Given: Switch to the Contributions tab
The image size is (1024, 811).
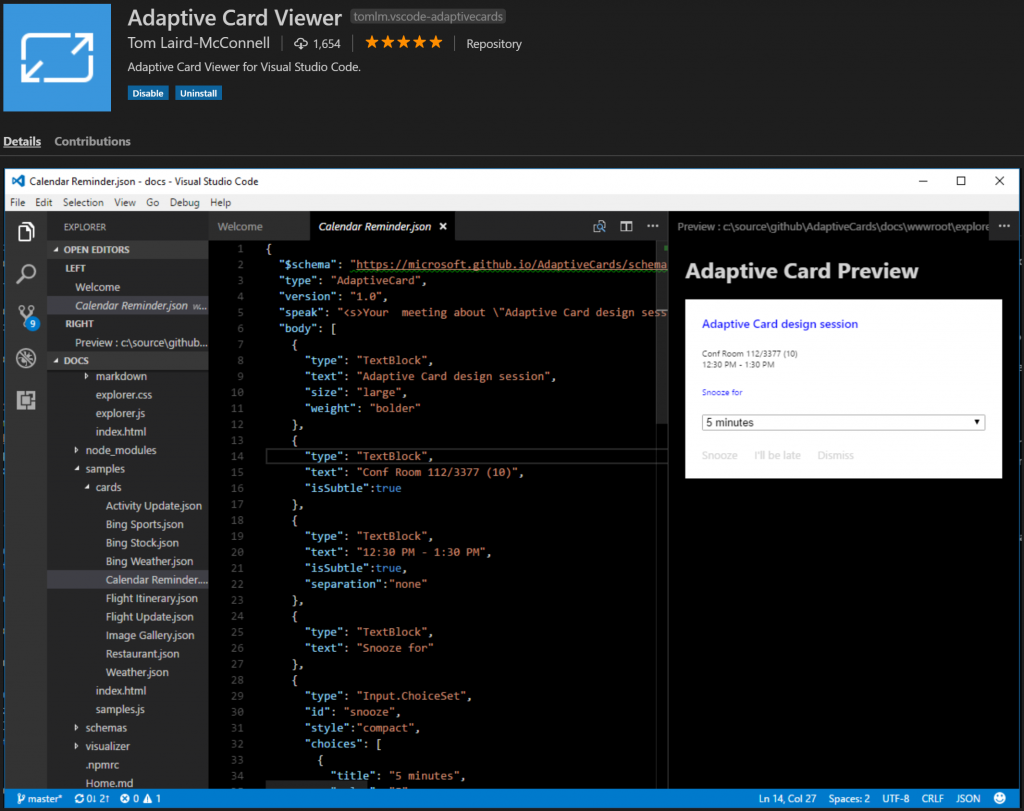Looking at the screenshot, I should pos(92,141).
